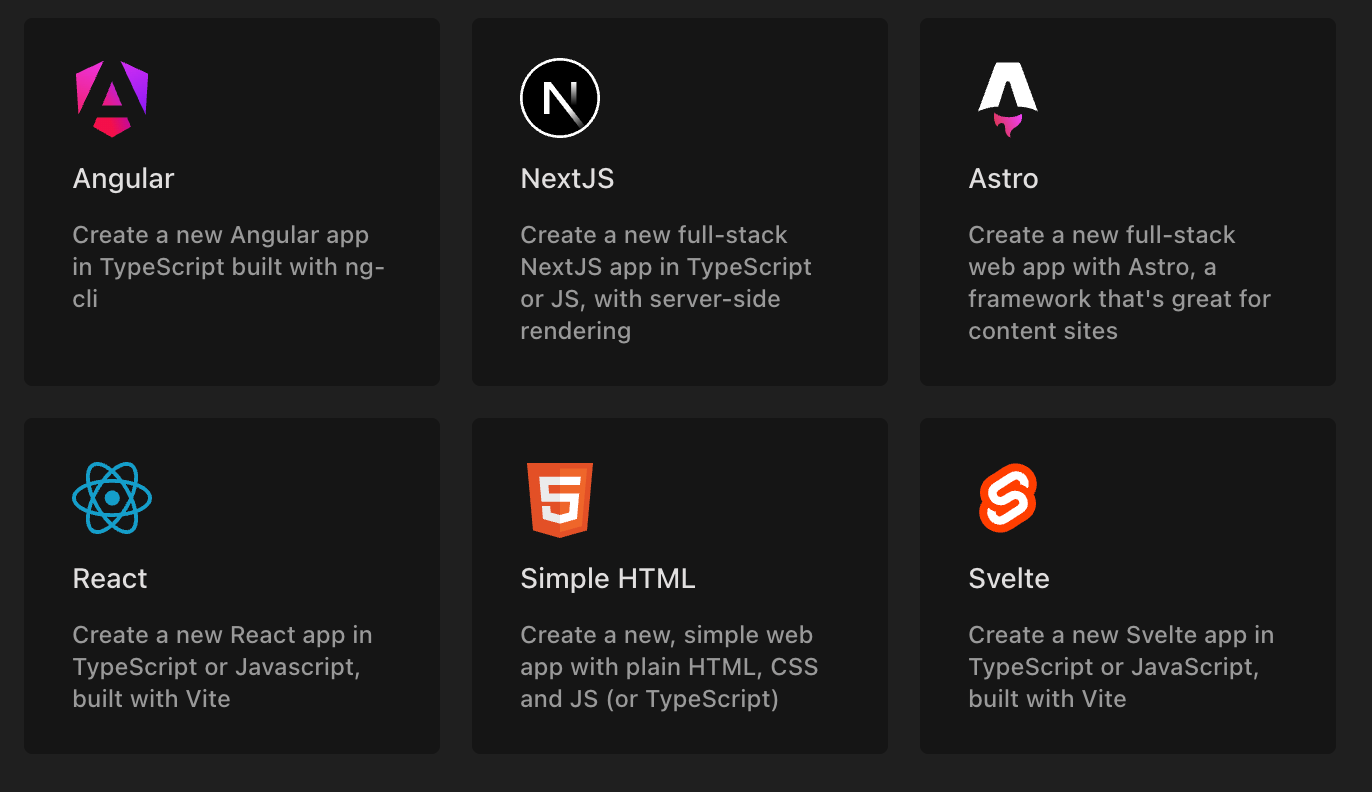Click the Angular logo icon
This screenshot has height=792, width=1372.
click(112, 98)
